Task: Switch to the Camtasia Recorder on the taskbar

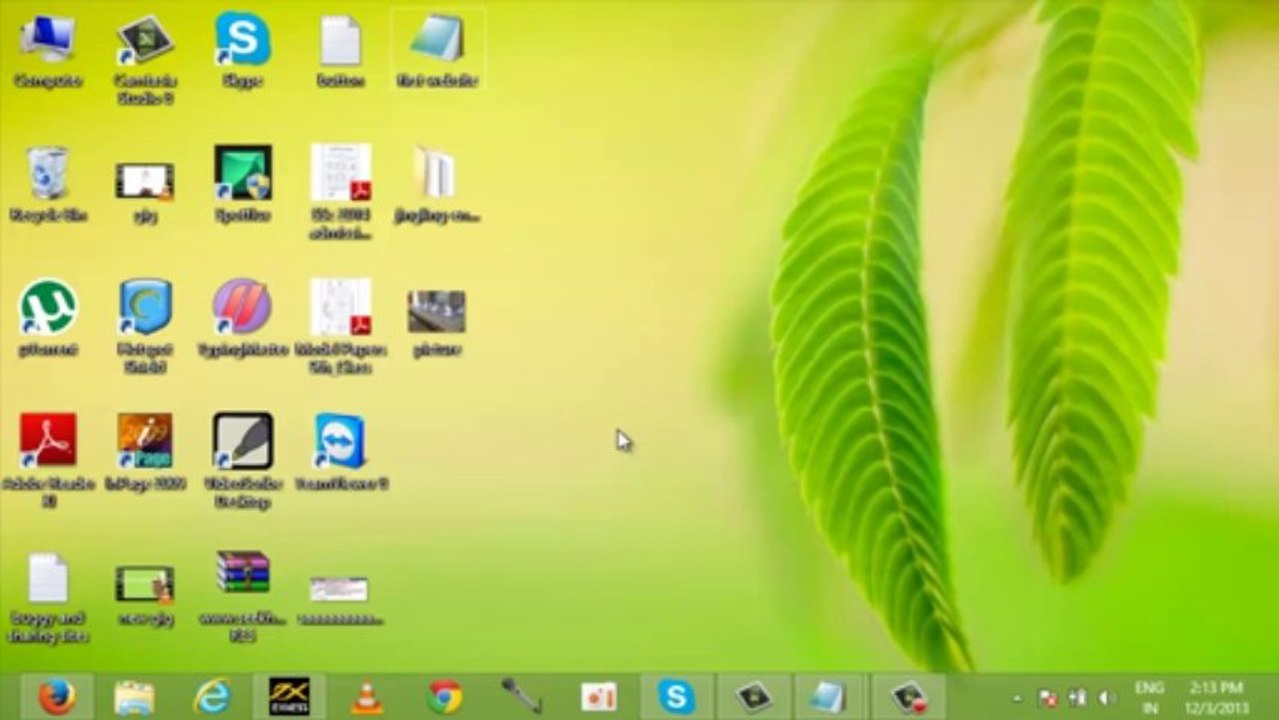Action: coord(909,697)
